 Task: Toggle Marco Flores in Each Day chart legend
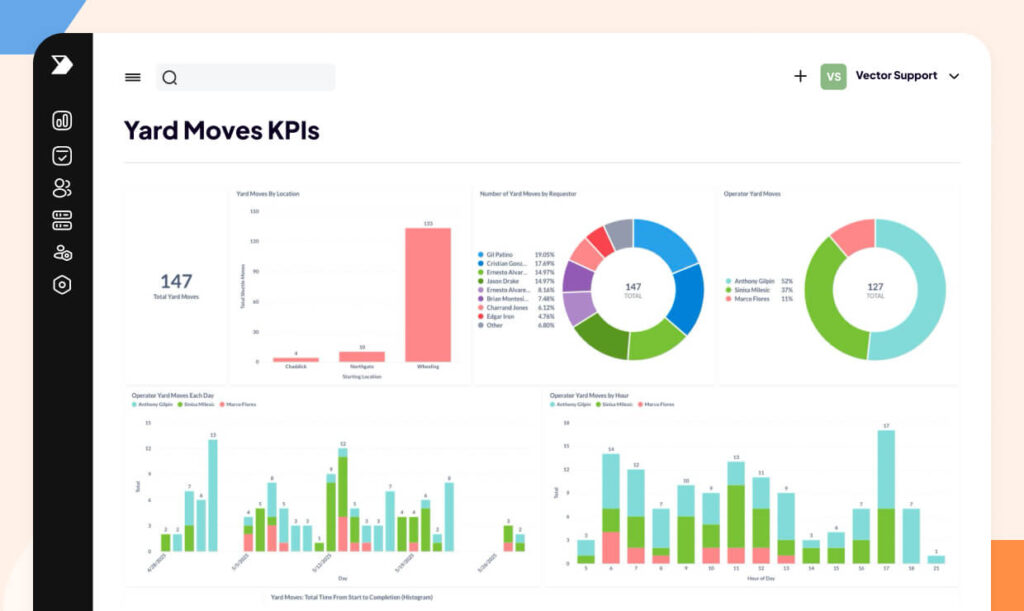(x=238, y=405)
